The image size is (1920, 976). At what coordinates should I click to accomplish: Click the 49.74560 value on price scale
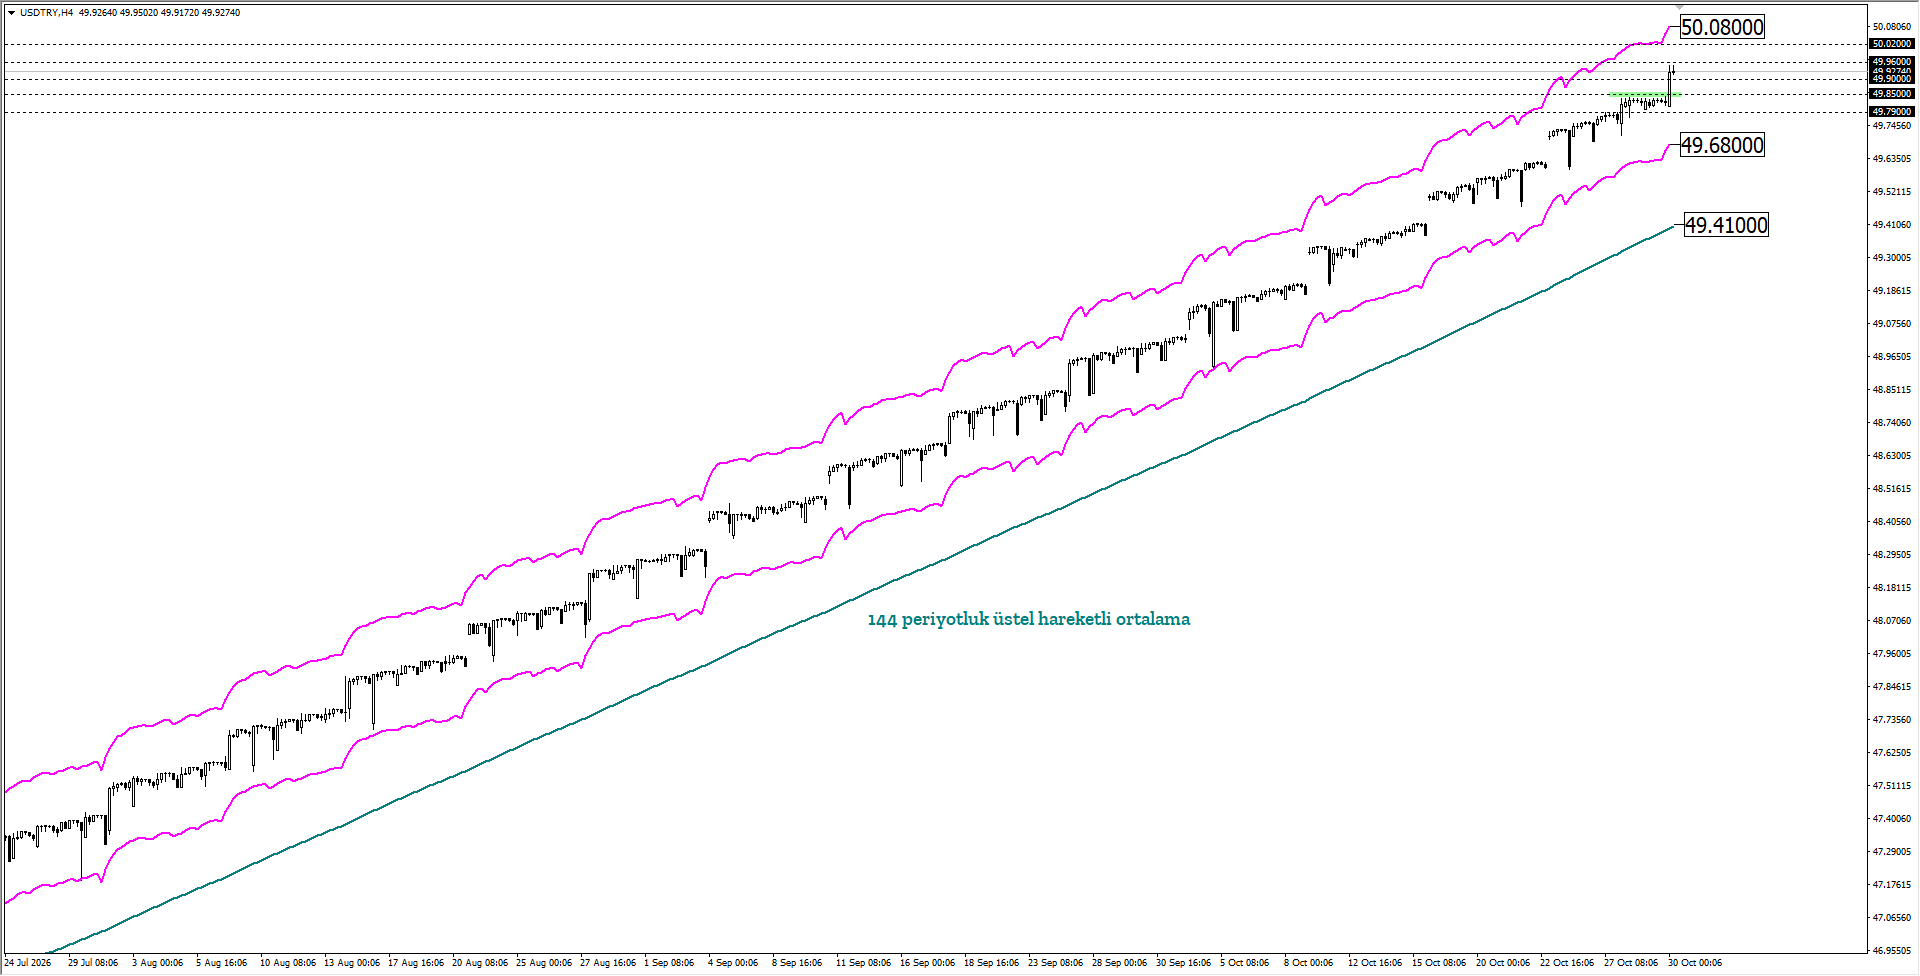pyautogui.click(x=1892, y=126)
